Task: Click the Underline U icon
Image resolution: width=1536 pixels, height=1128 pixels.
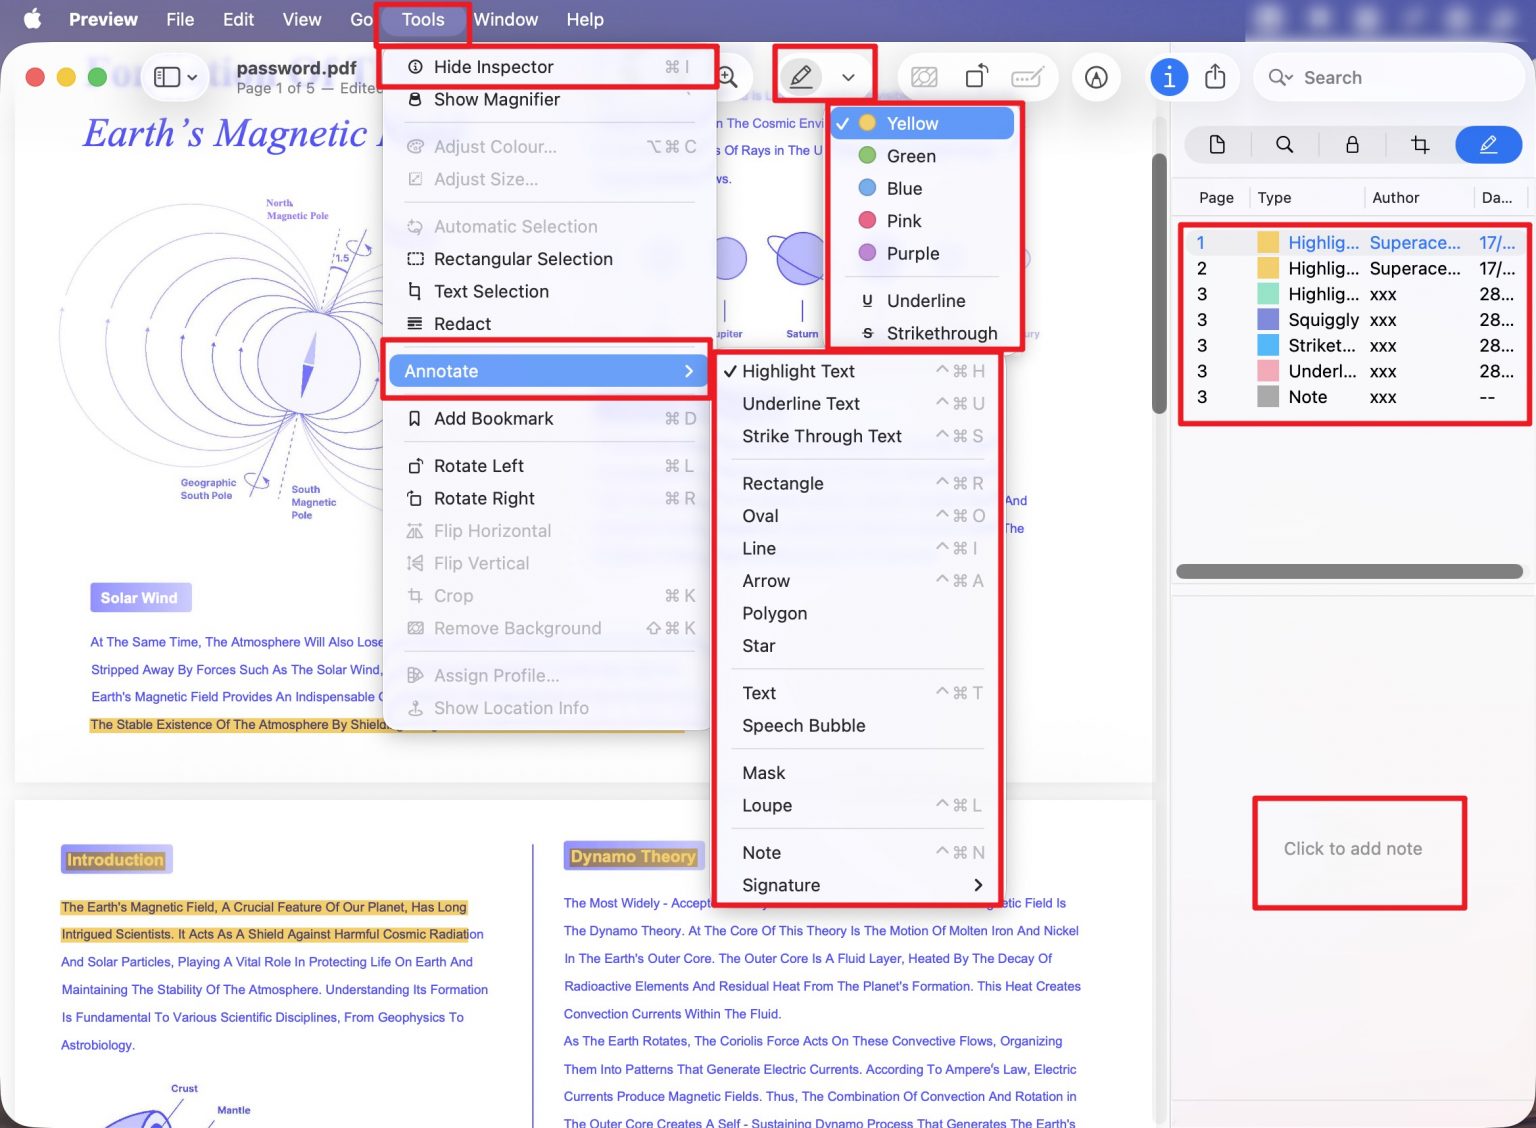Action: pos(867,301)
